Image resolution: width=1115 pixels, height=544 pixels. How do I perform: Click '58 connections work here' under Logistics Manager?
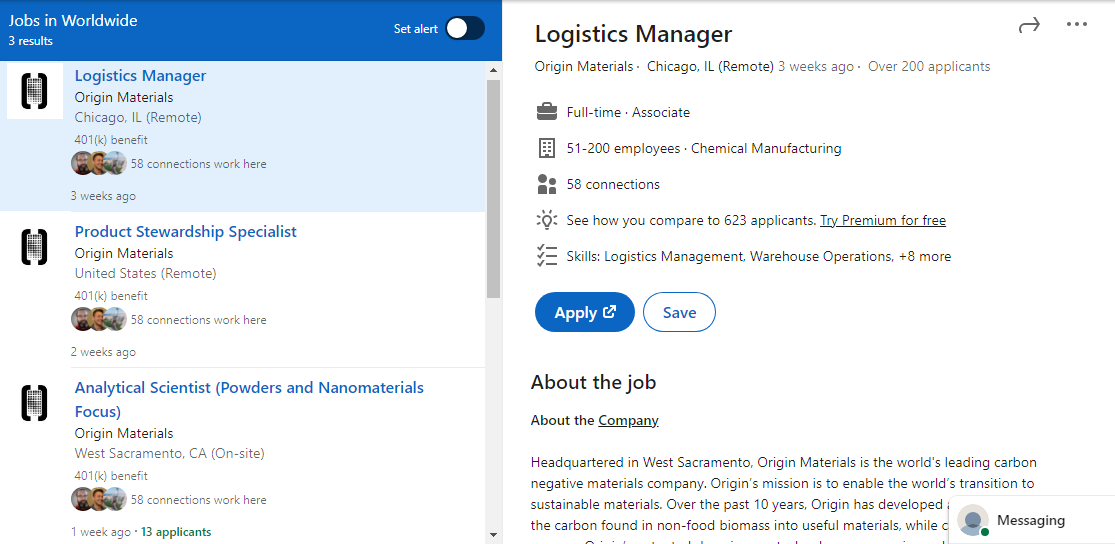click(x=198, y=164)
